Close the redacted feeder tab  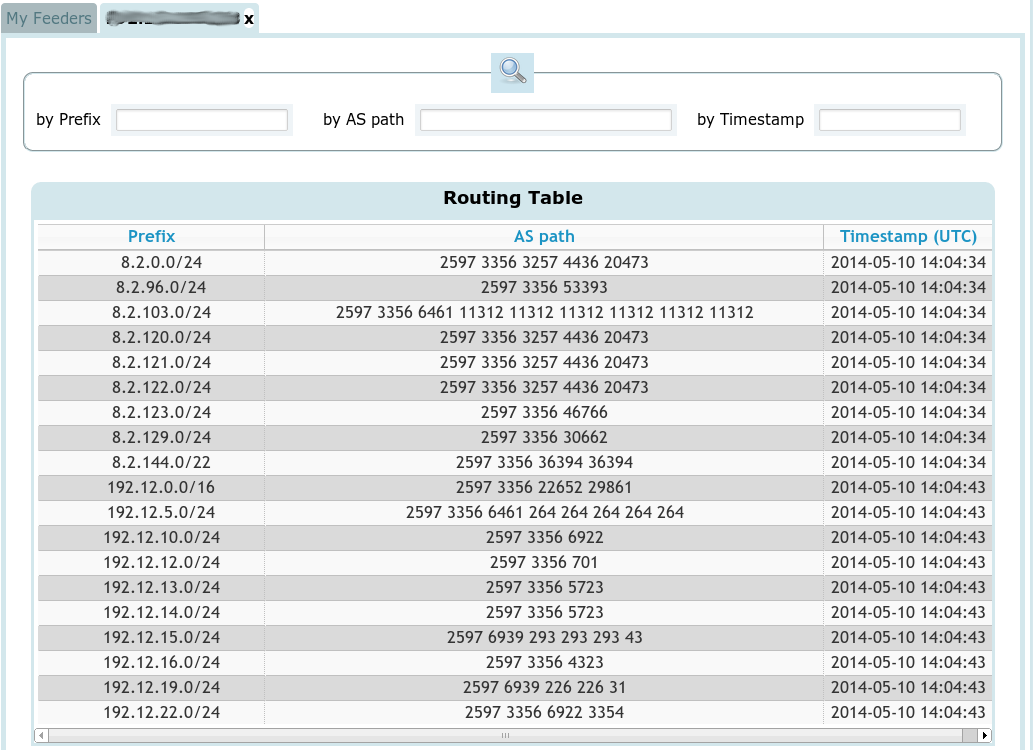(249, 19)
